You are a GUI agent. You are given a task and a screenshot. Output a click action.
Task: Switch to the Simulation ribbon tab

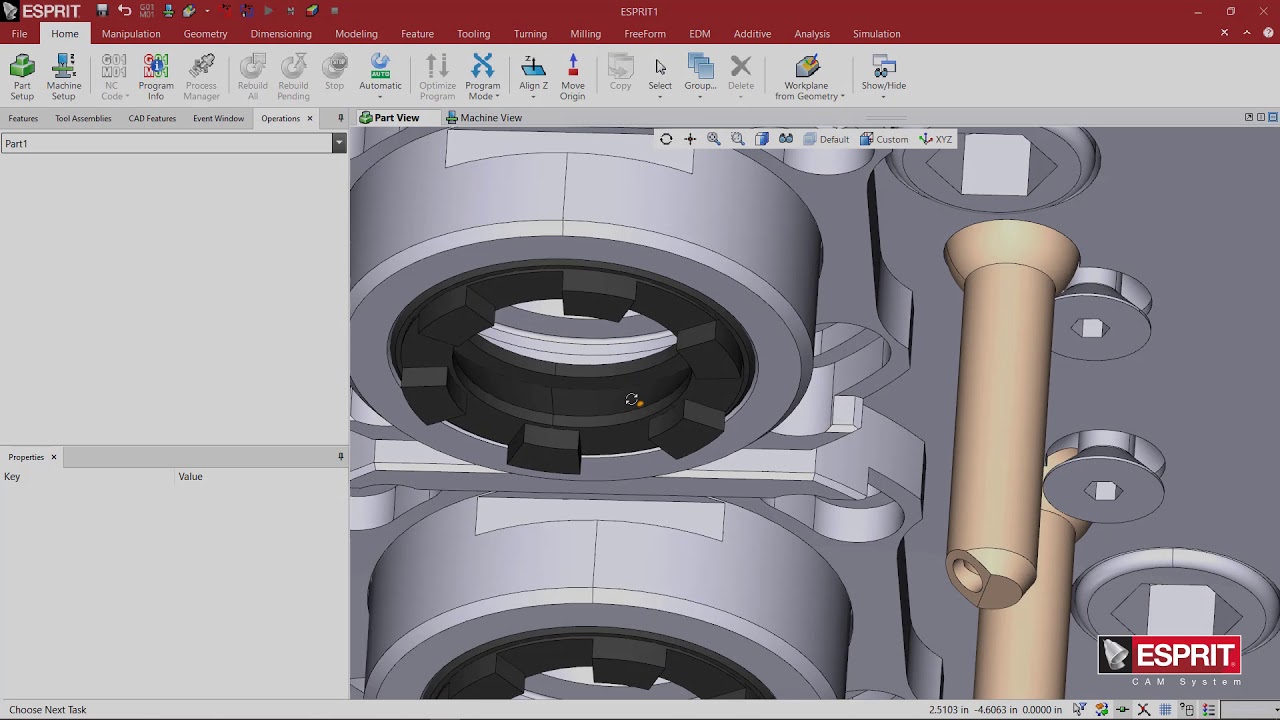[x=876, y=33]
